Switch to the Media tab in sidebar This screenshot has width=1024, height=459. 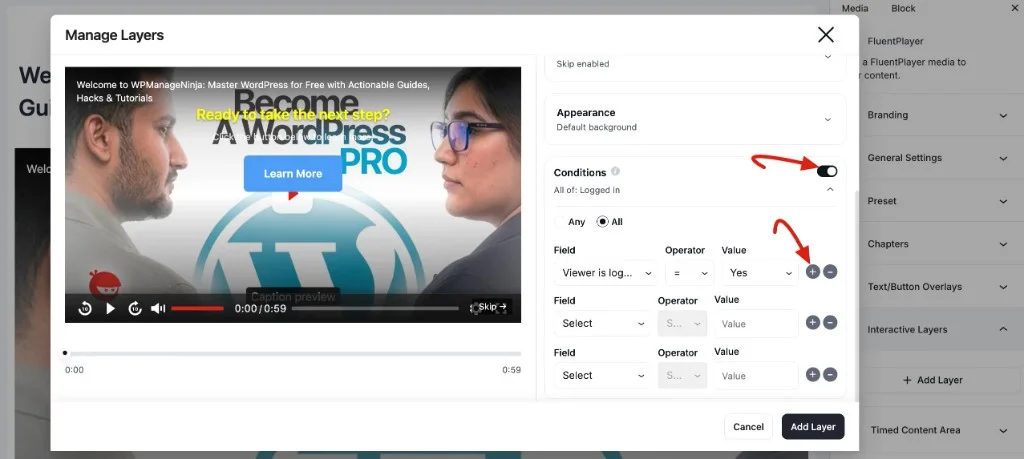point(855,8)
